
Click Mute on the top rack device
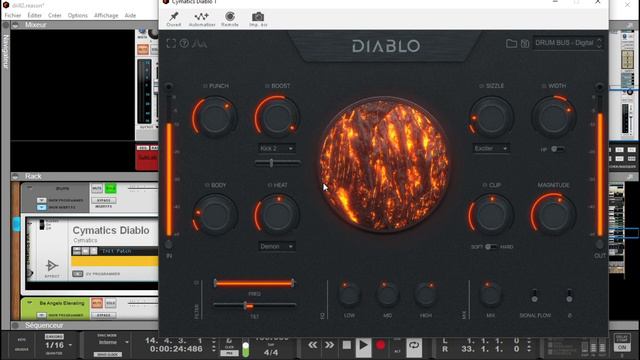(x=97, y=188)
